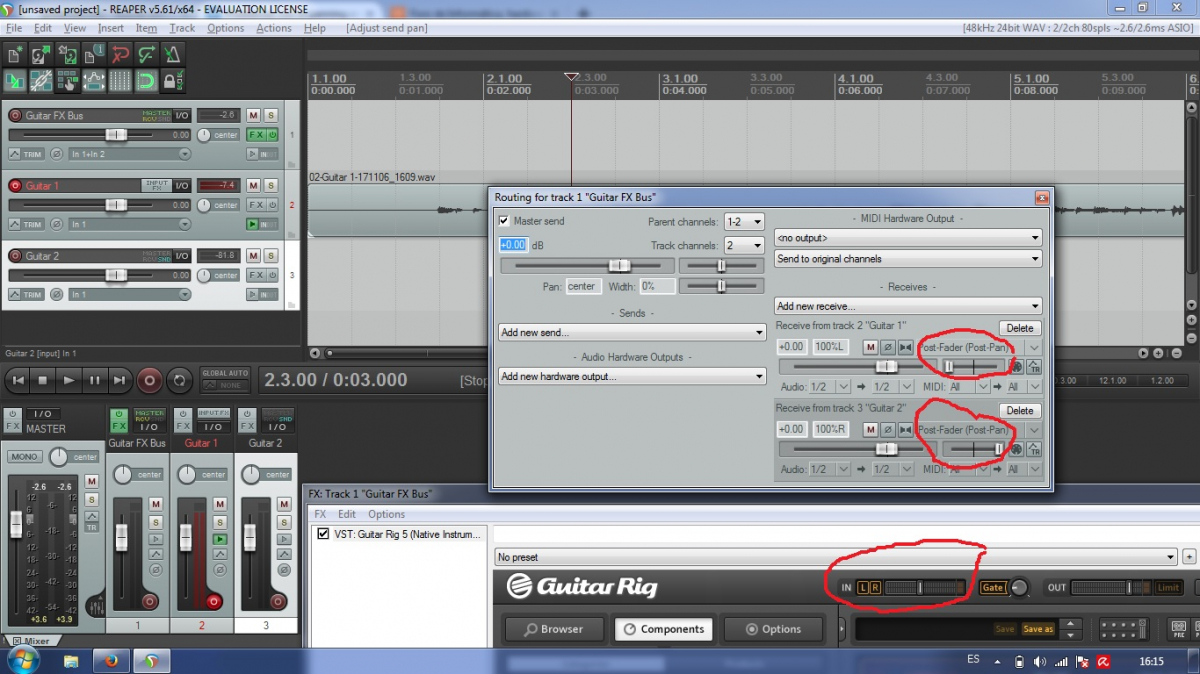Viewport: 1200px width, 674px height.
Task: Open Edit menu in FX window
Action: coord(346,514)
